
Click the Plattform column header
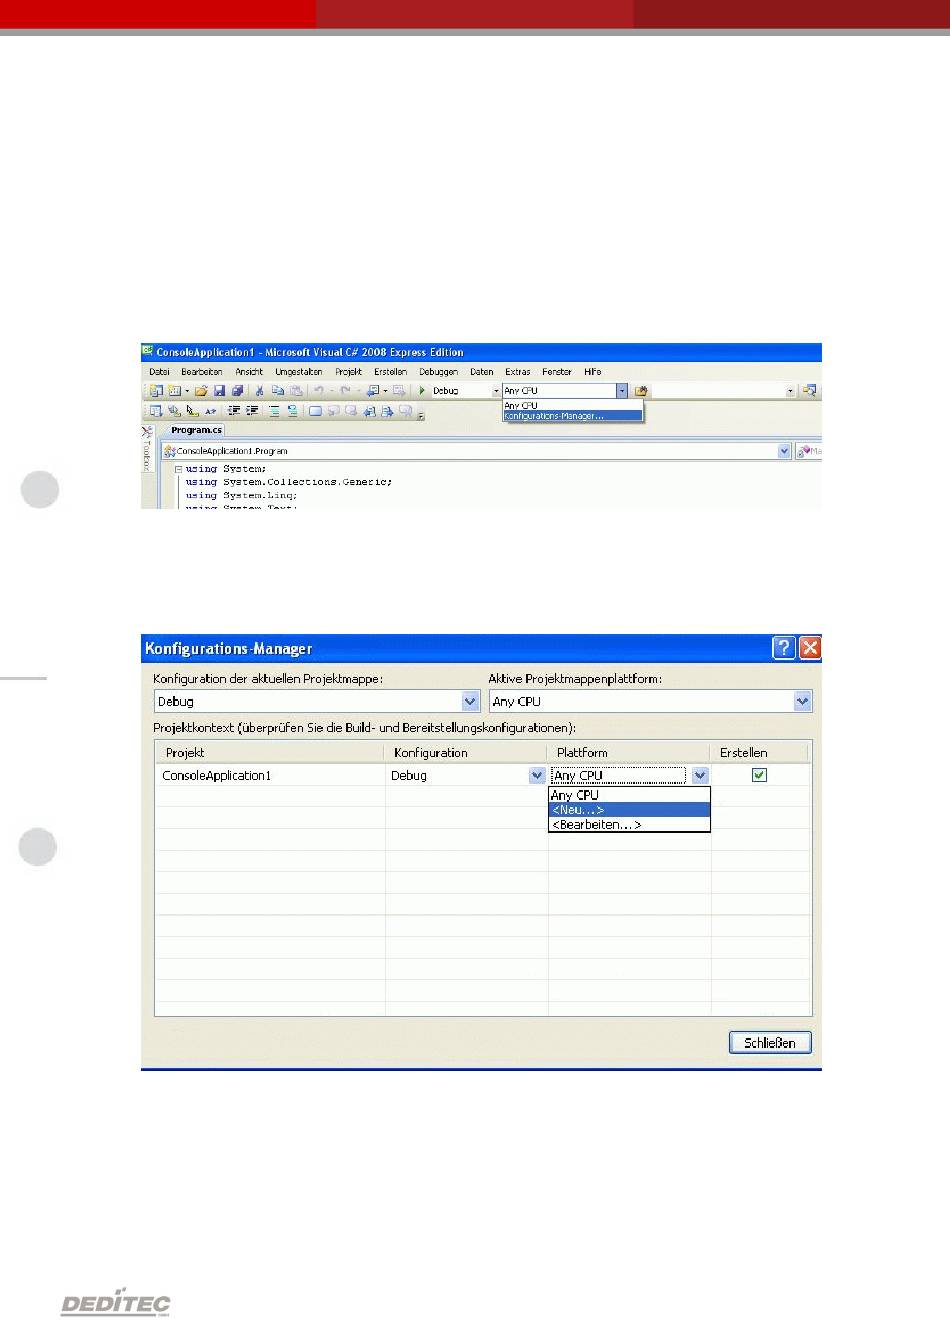tap(629, 752)
